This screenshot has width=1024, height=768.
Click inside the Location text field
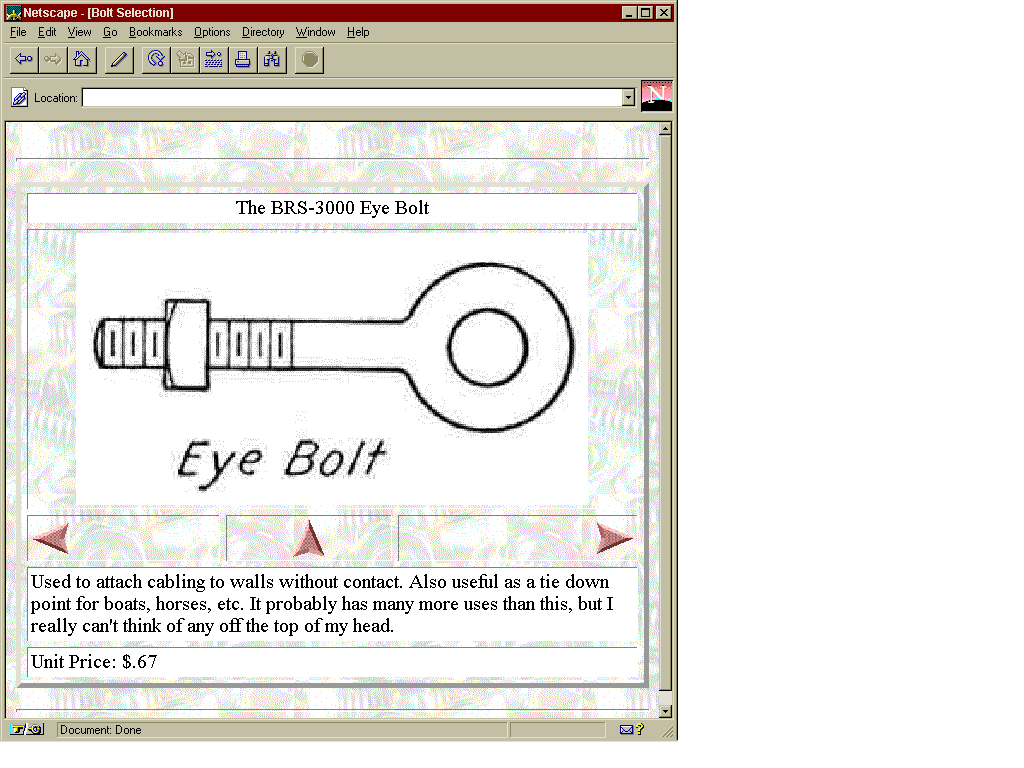click(350, 98)
